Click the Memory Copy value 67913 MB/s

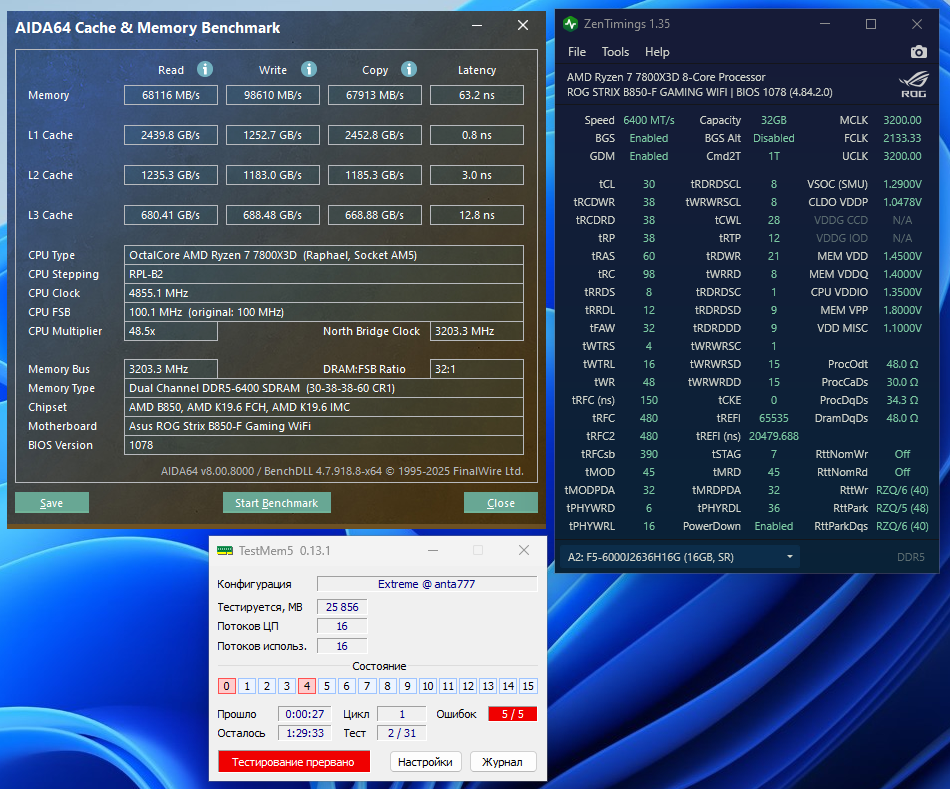click(x=374, y=95)
